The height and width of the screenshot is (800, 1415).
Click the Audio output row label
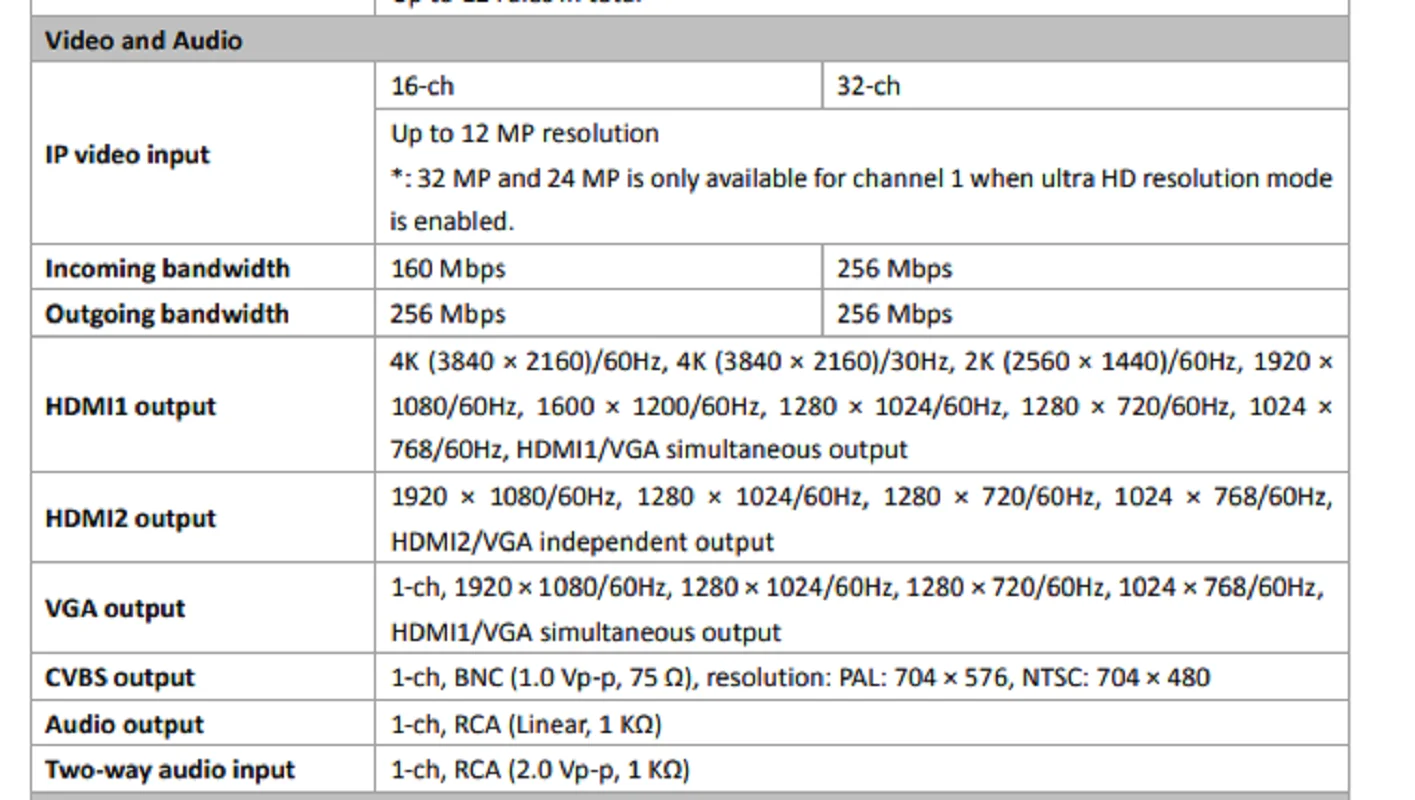click(x=124, y=725)
